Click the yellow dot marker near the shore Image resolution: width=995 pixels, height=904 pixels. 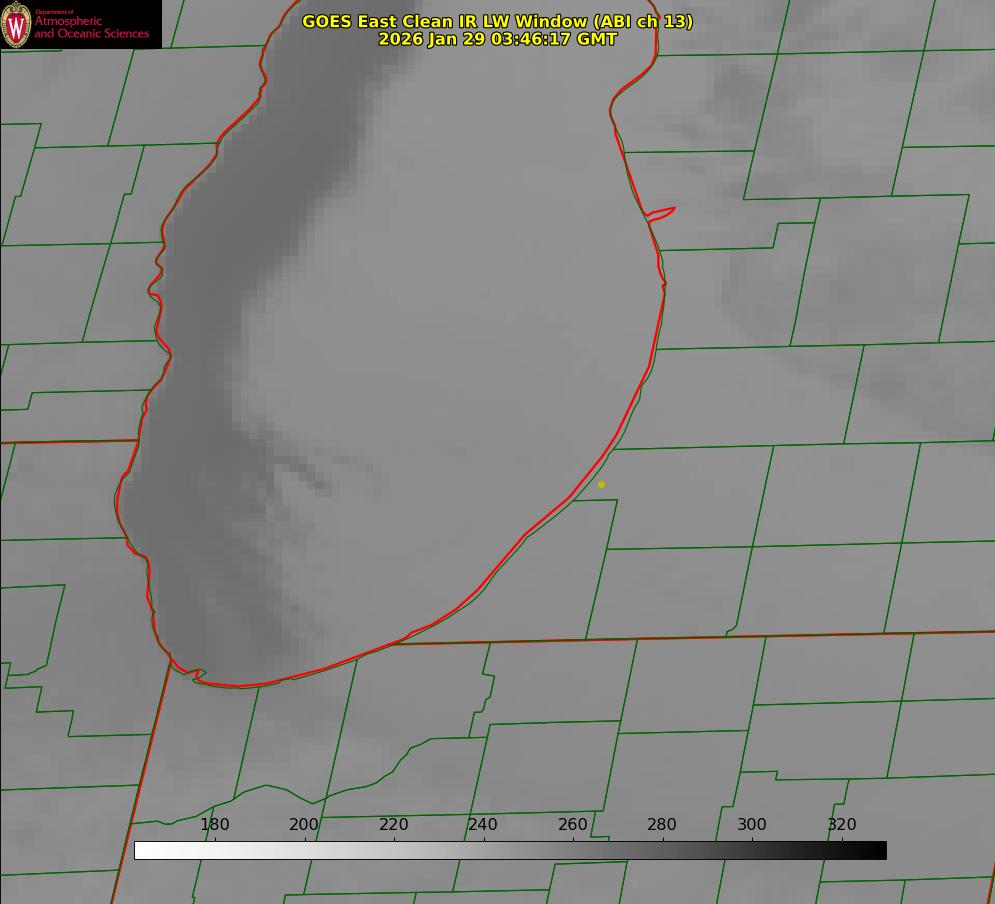[x=601, y=484]
